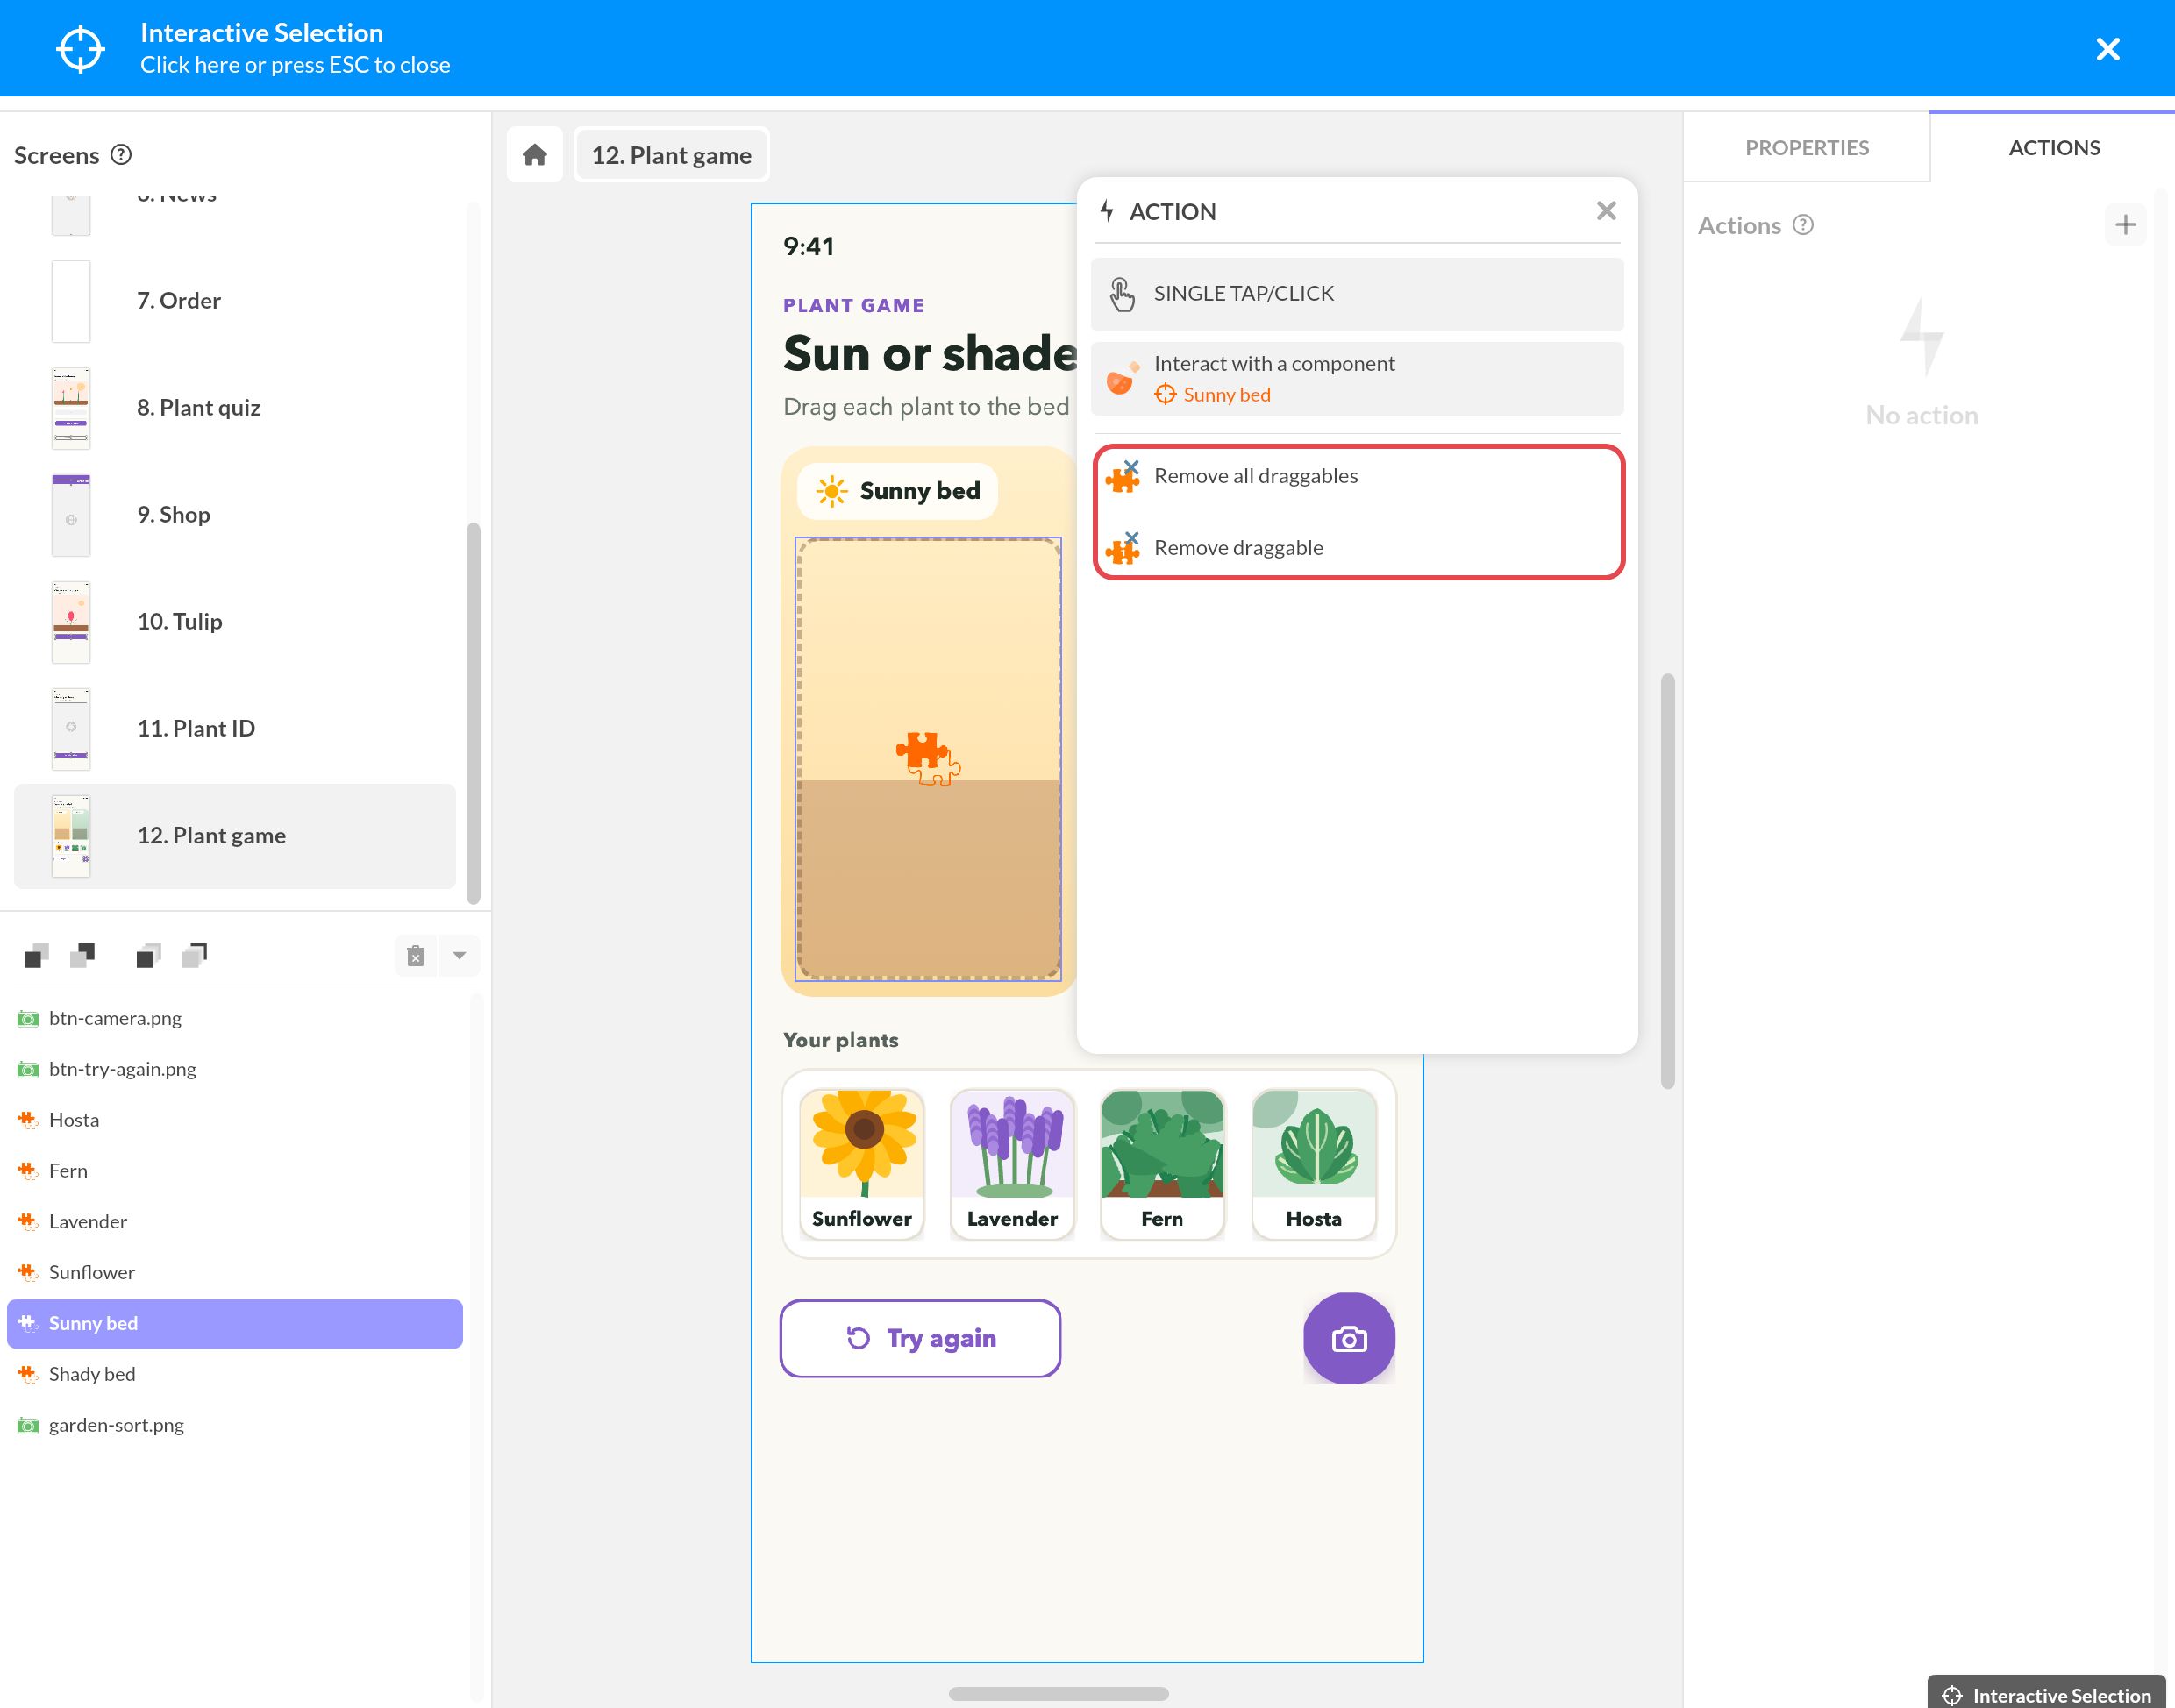The image size is (2175, 1708).
Task: Select screen 11. Plant ID
Action: [x=235, y=729]
